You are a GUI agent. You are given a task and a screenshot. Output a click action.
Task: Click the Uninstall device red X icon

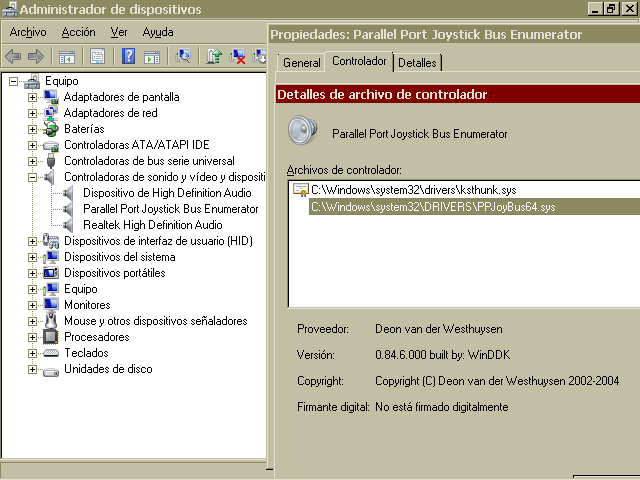pos(239,56)
